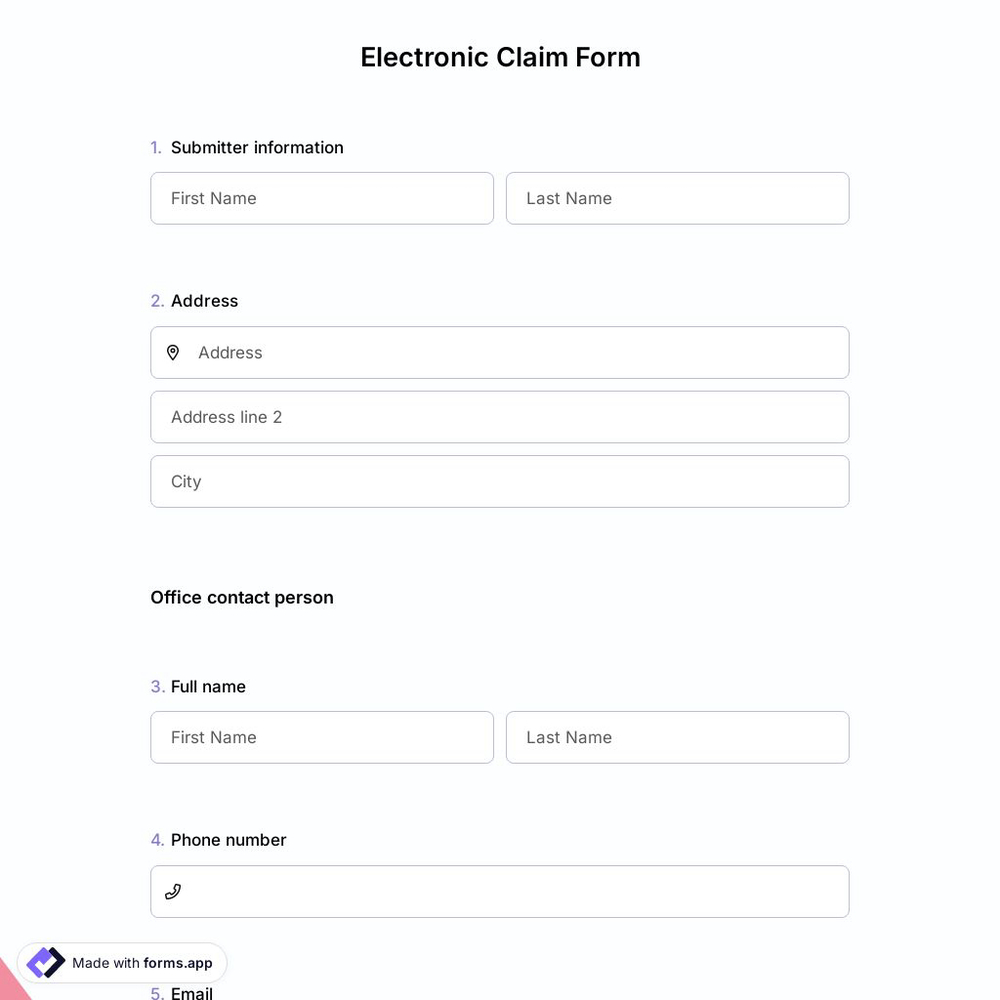Click the Office contact person heading
The height and width of the screenshot is (1000, 1000).
point(242,597)
